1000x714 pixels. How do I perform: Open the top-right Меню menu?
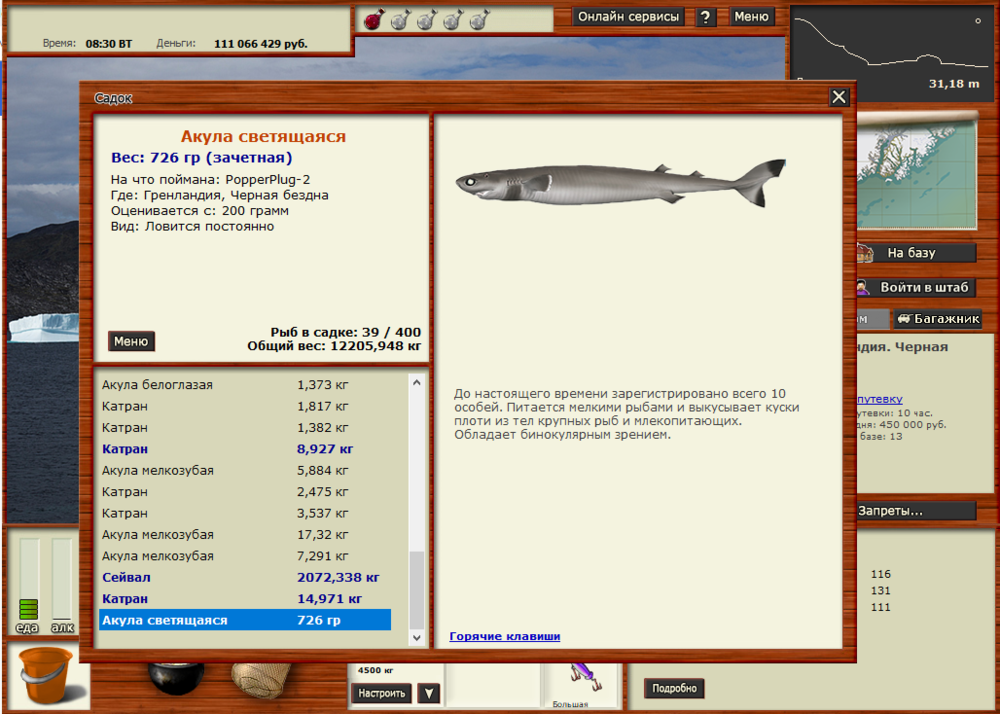pyautogui.click(x=751, y=17)
